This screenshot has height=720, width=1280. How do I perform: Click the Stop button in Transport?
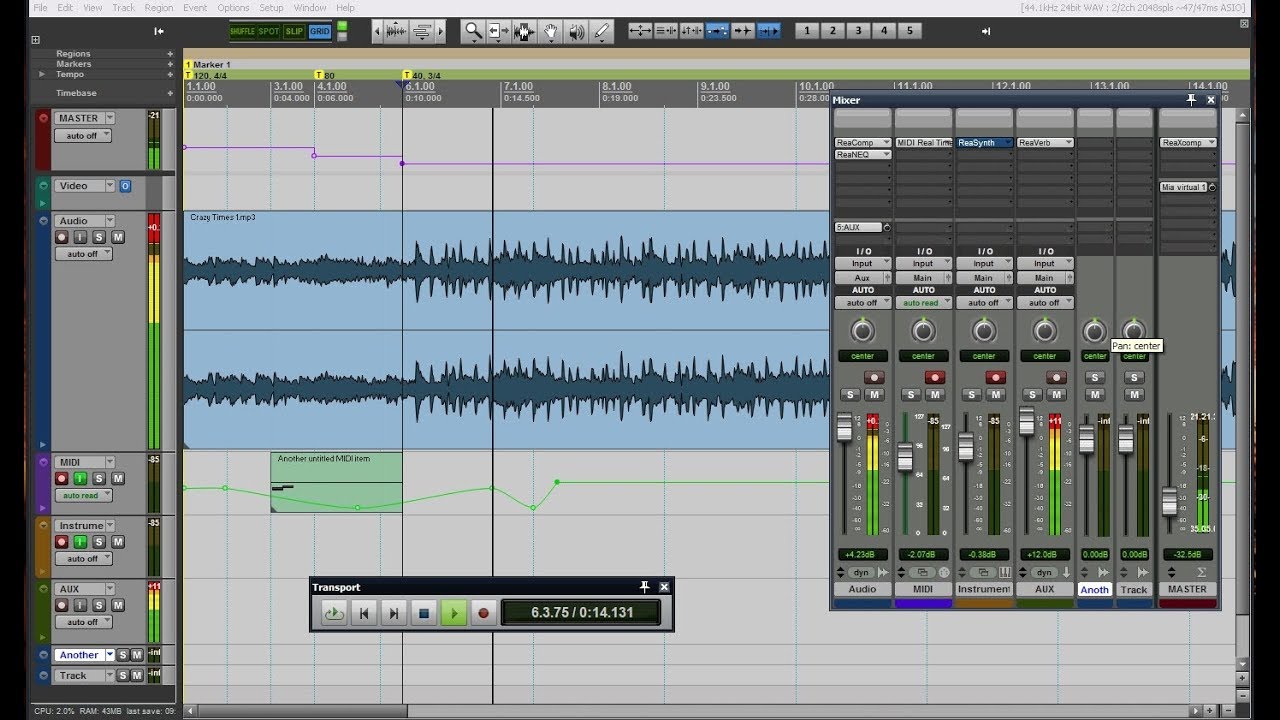(423, 613)
